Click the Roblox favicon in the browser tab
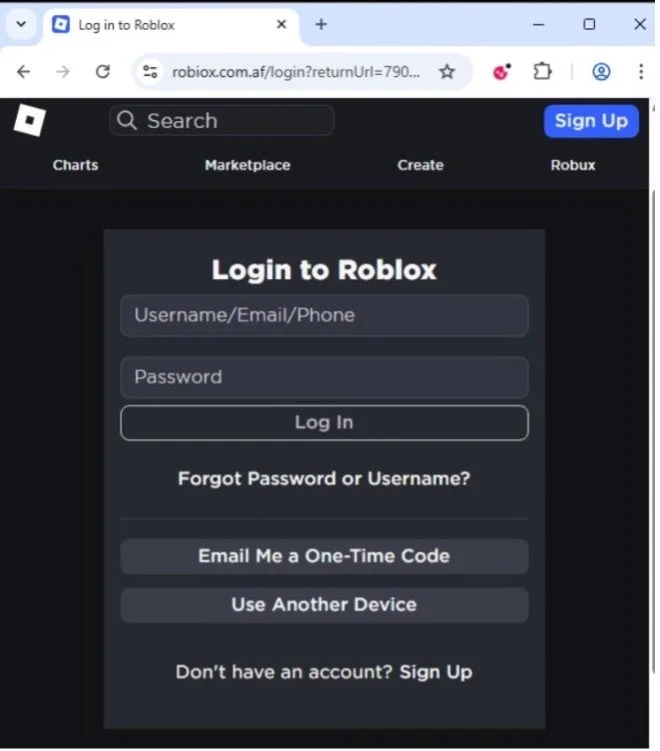 [61, 24]
